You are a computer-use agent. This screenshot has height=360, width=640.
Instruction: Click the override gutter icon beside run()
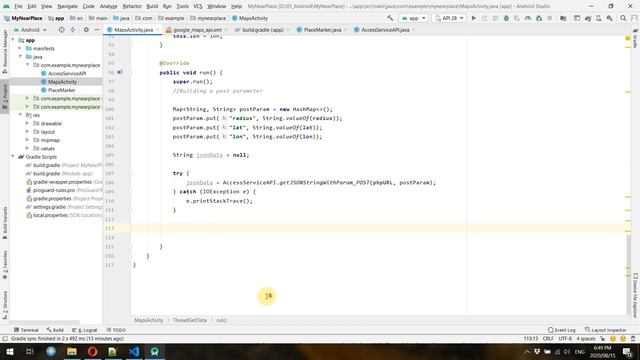[120, 72]
